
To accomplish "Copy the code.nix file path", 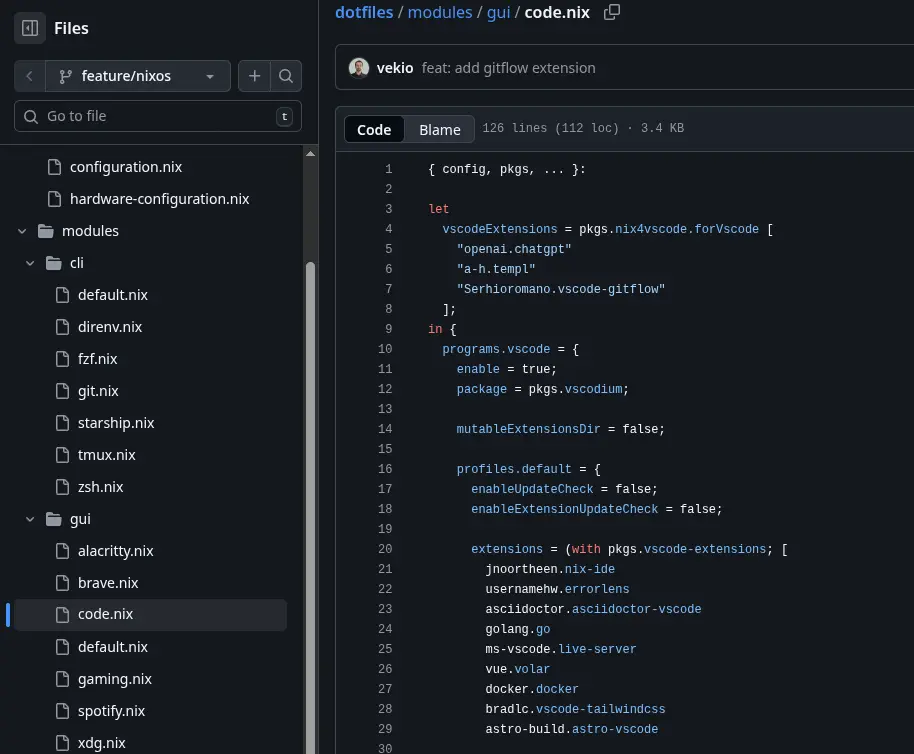I will [x=611, y=12].
